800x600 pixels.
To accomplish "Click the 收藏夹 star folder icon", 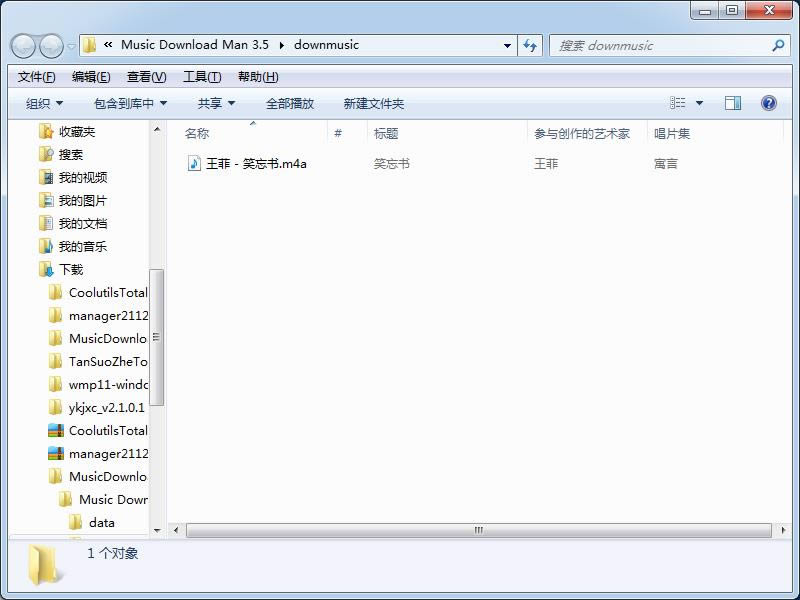I will click(46, 132).
